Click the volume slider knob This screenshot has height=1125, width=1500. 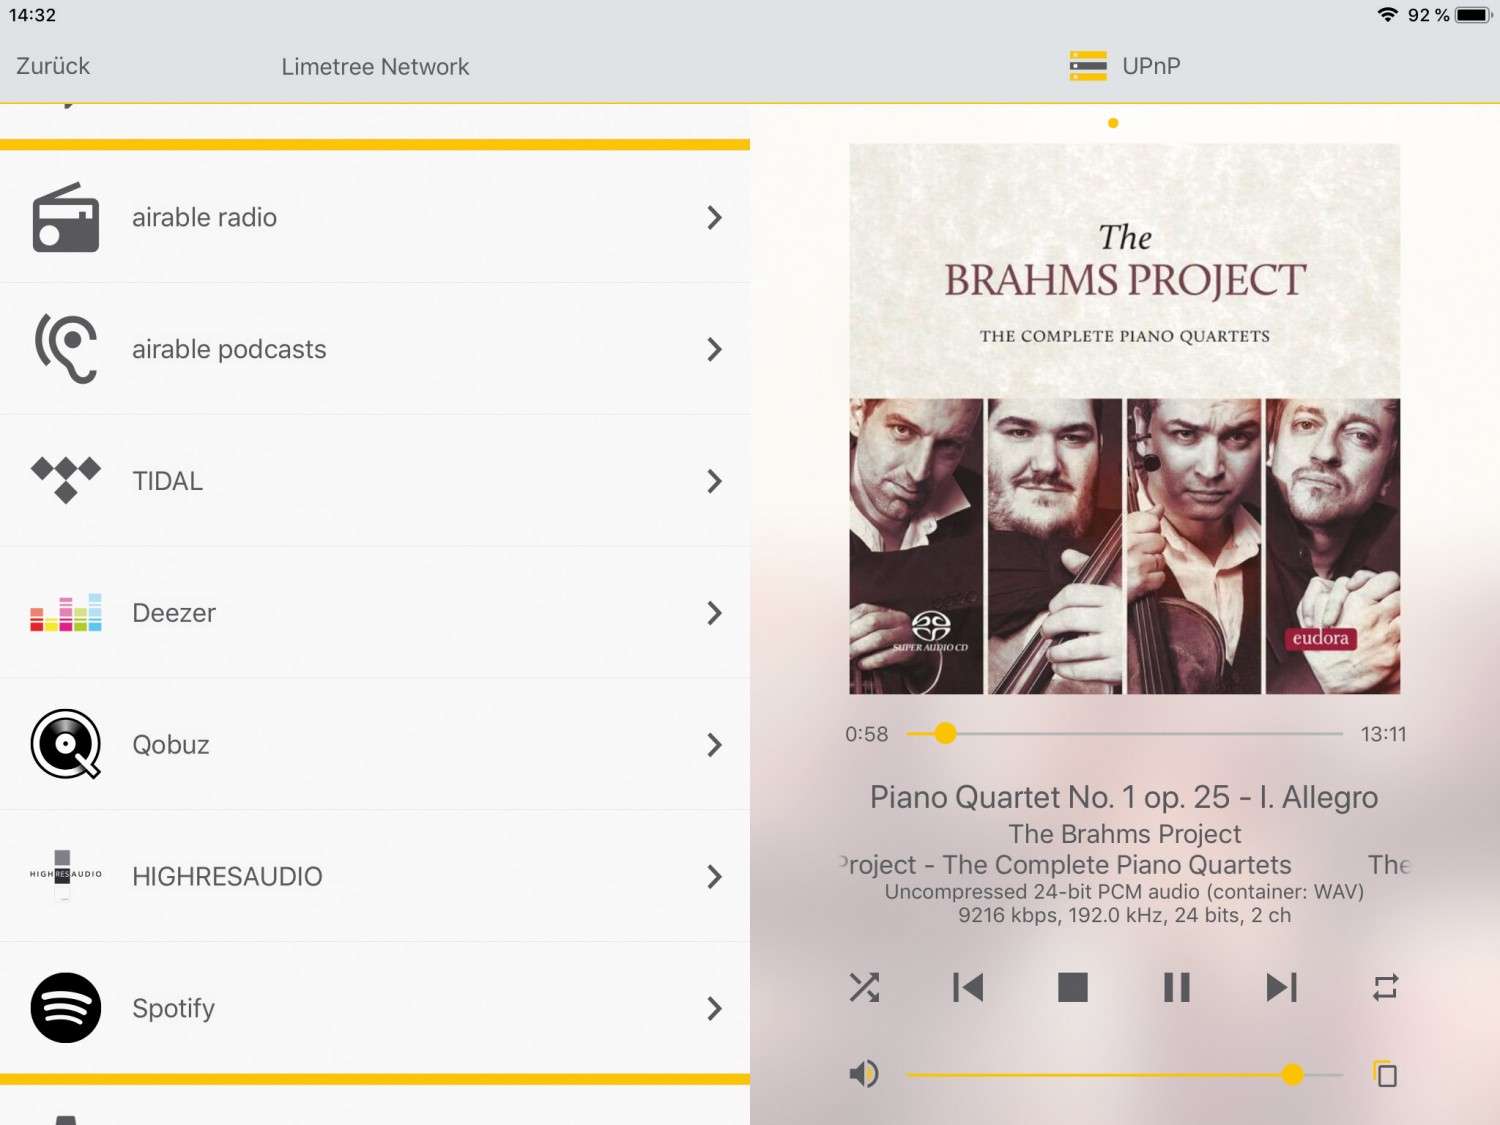pyautogui.click(x=1293, y=1075)
